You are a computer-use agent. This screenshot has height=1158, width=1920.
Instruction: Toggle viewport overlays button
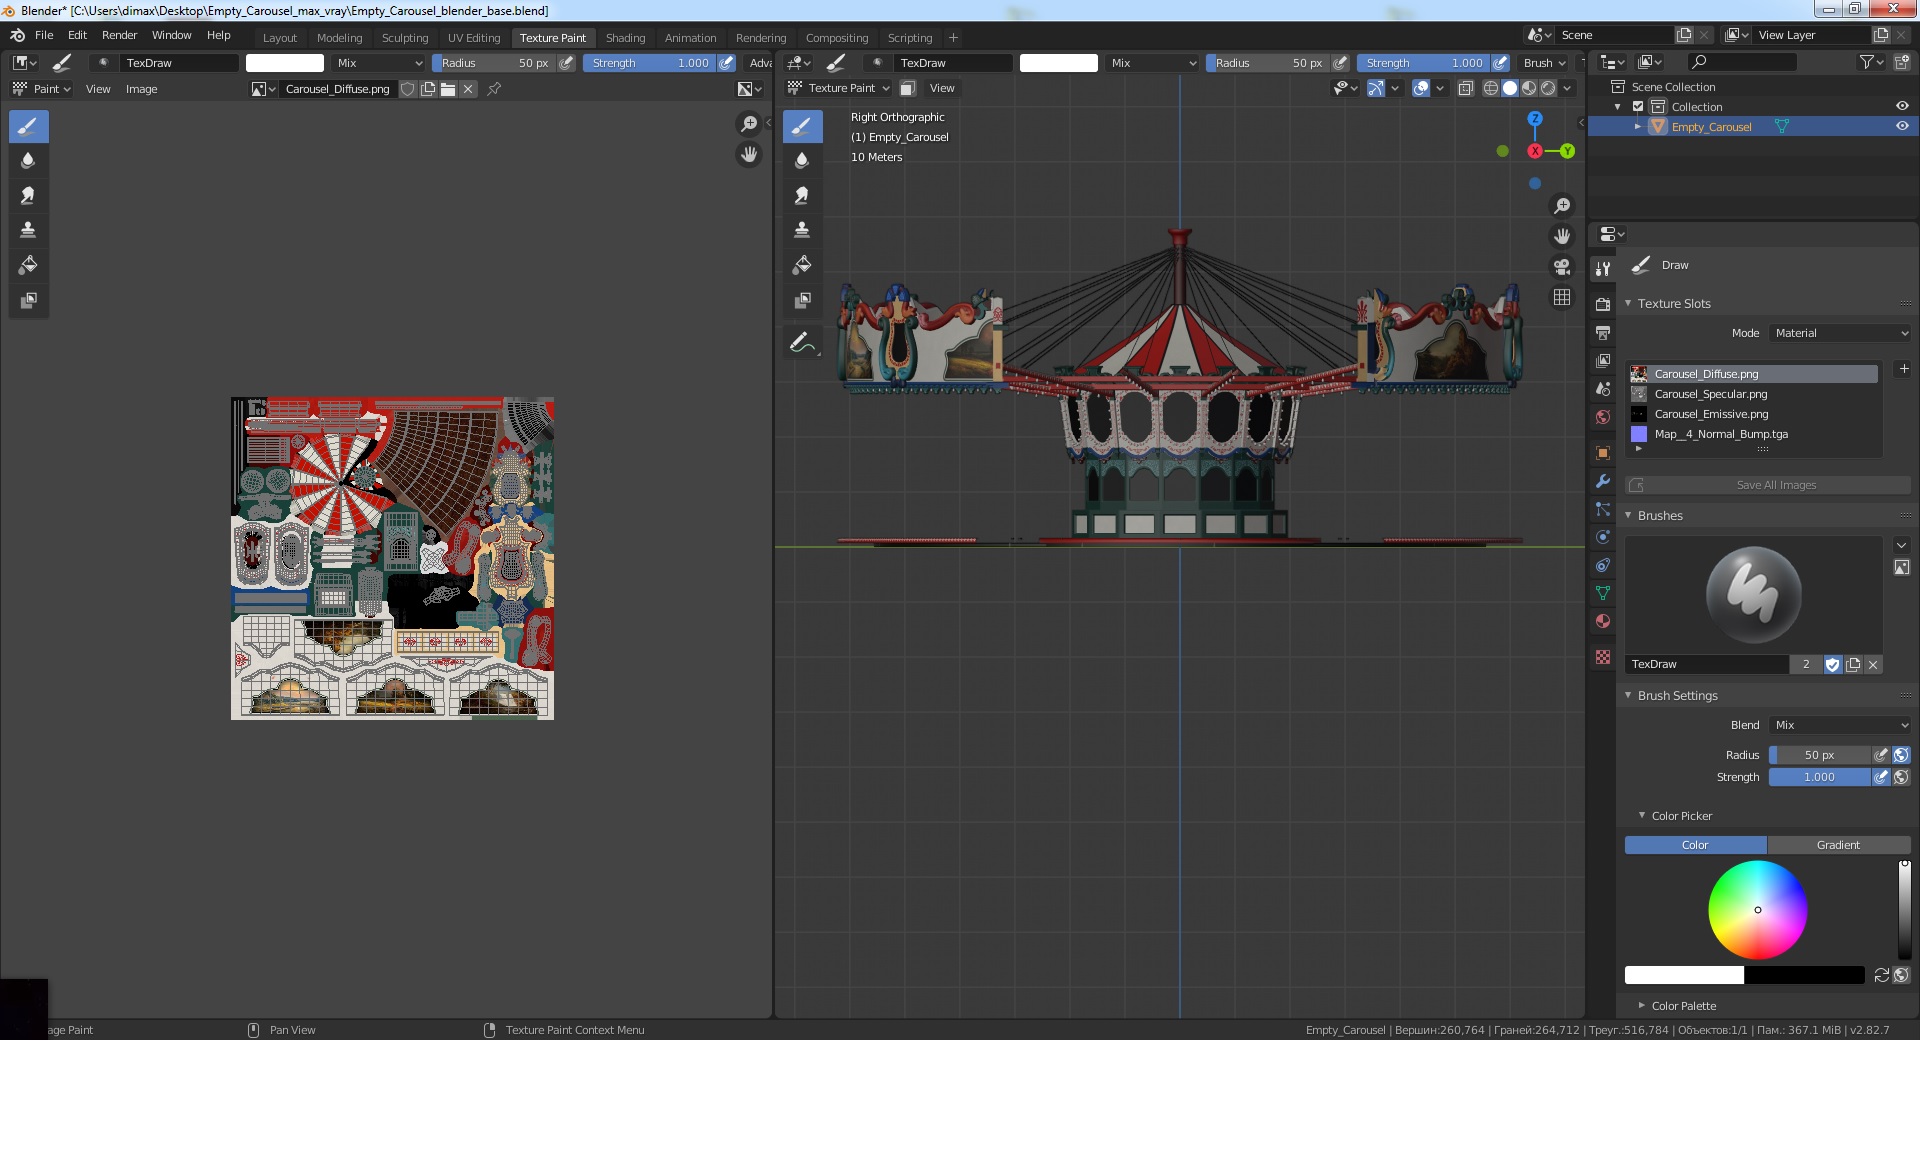tap(1421, 88)
